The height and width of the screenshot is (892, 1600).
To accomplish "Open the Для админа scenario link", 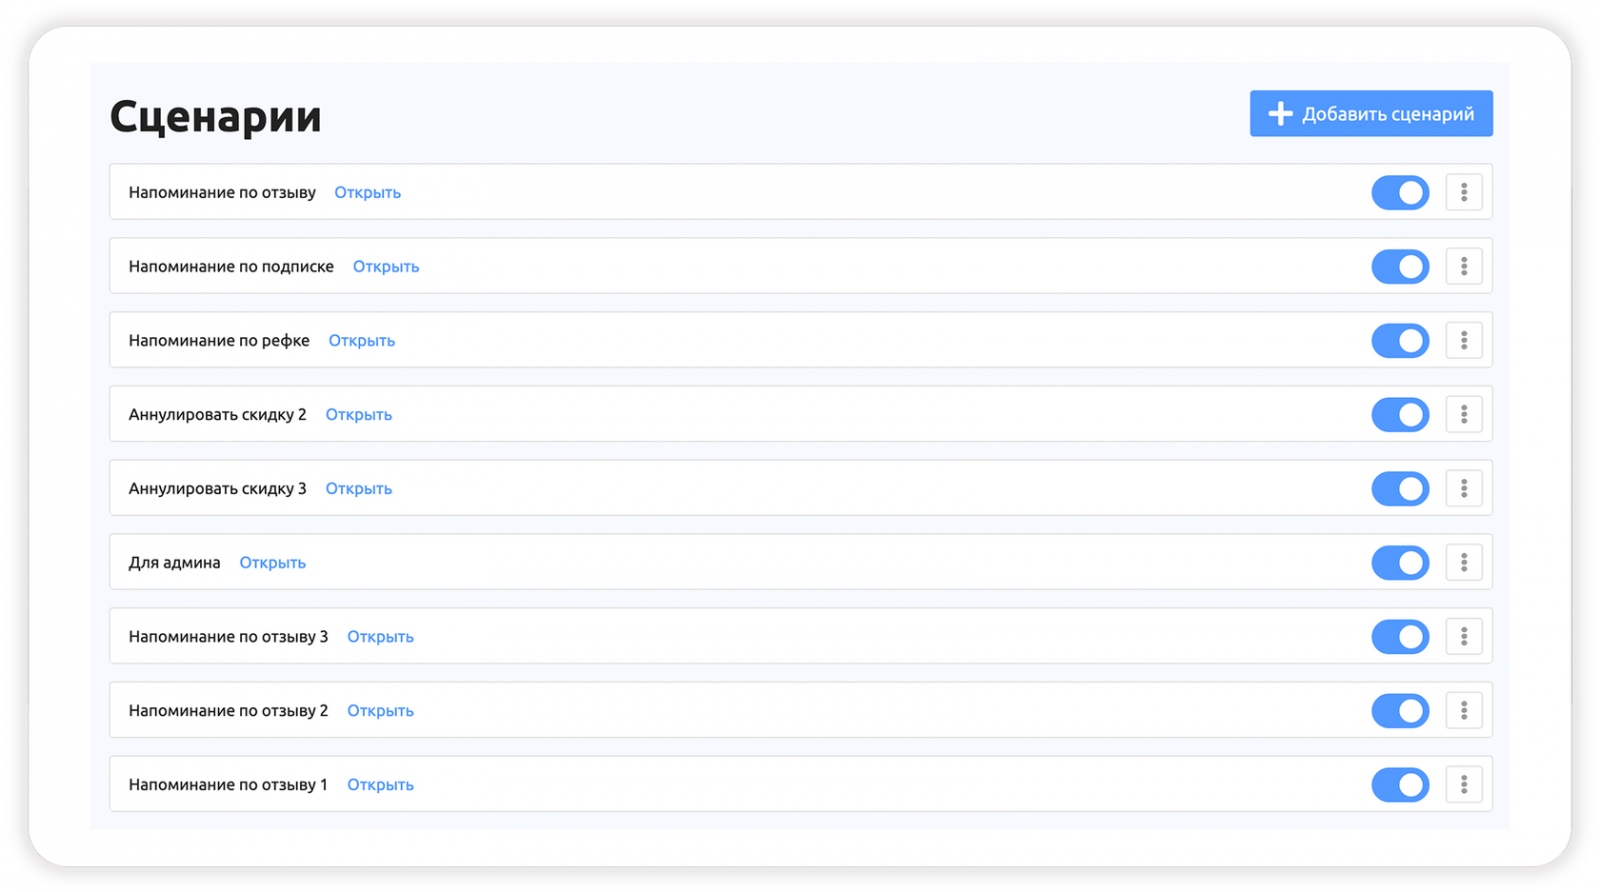I will (x=272, y=563).
